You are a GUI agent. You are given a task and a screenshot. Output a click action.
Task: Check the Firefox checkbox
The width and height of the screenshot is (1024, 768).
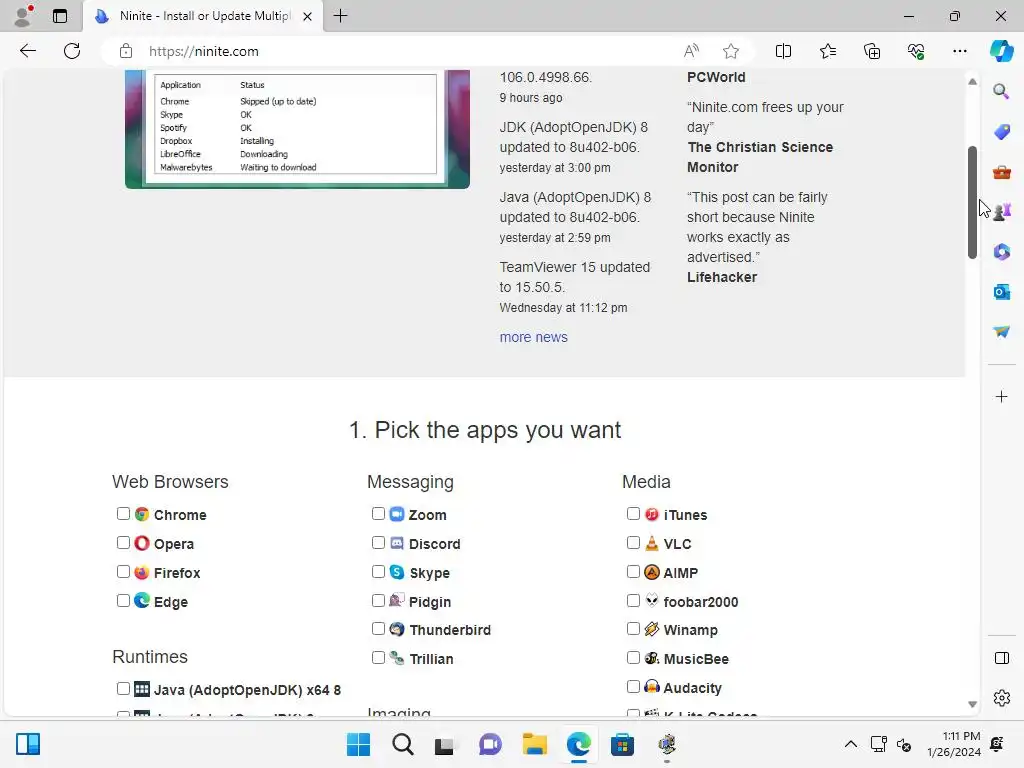pos(123,571)
